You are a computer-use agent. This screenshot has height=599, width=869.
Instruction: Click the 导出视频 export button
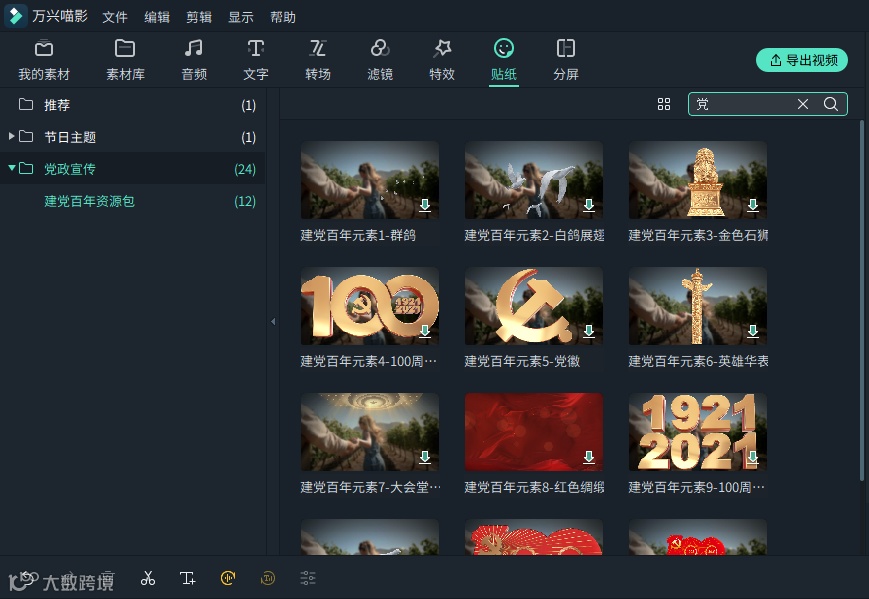[801, 60]
